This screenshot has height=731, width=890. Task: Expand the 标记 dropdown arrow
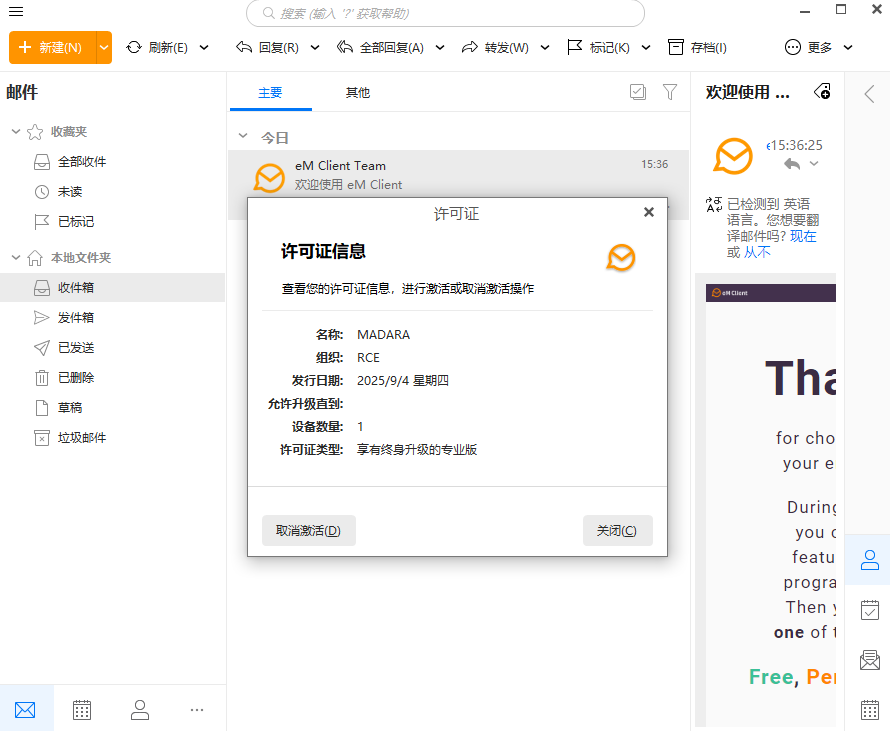(x=646, y=48)
